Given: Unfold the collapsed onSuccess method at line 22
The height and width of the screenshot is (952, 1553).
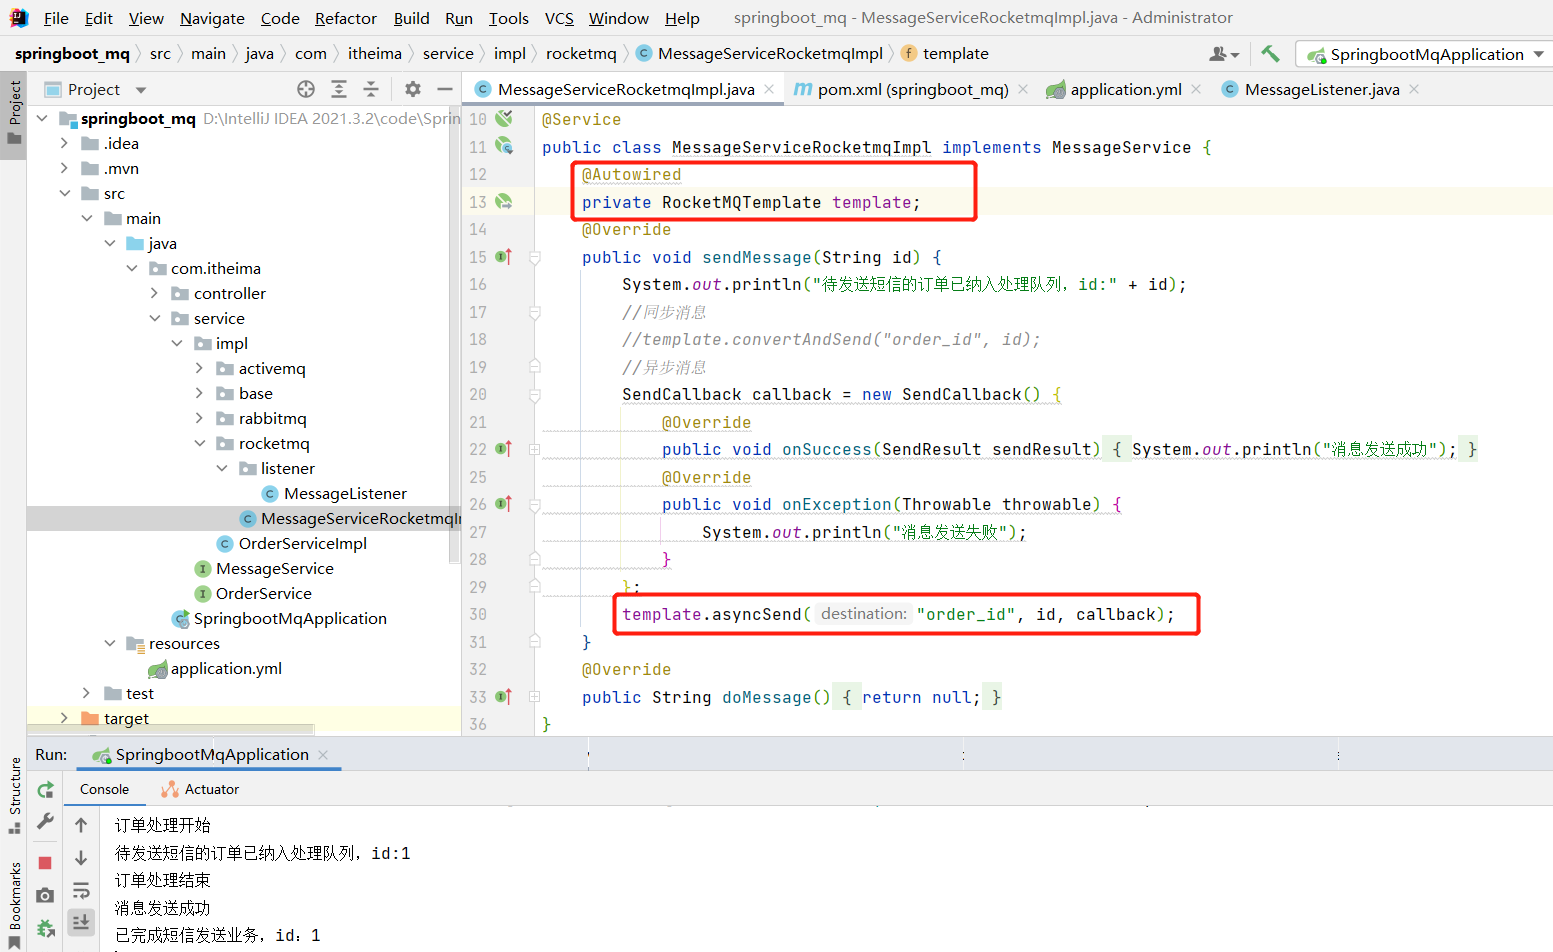Looking at the screenshot, I should (535, 450).
